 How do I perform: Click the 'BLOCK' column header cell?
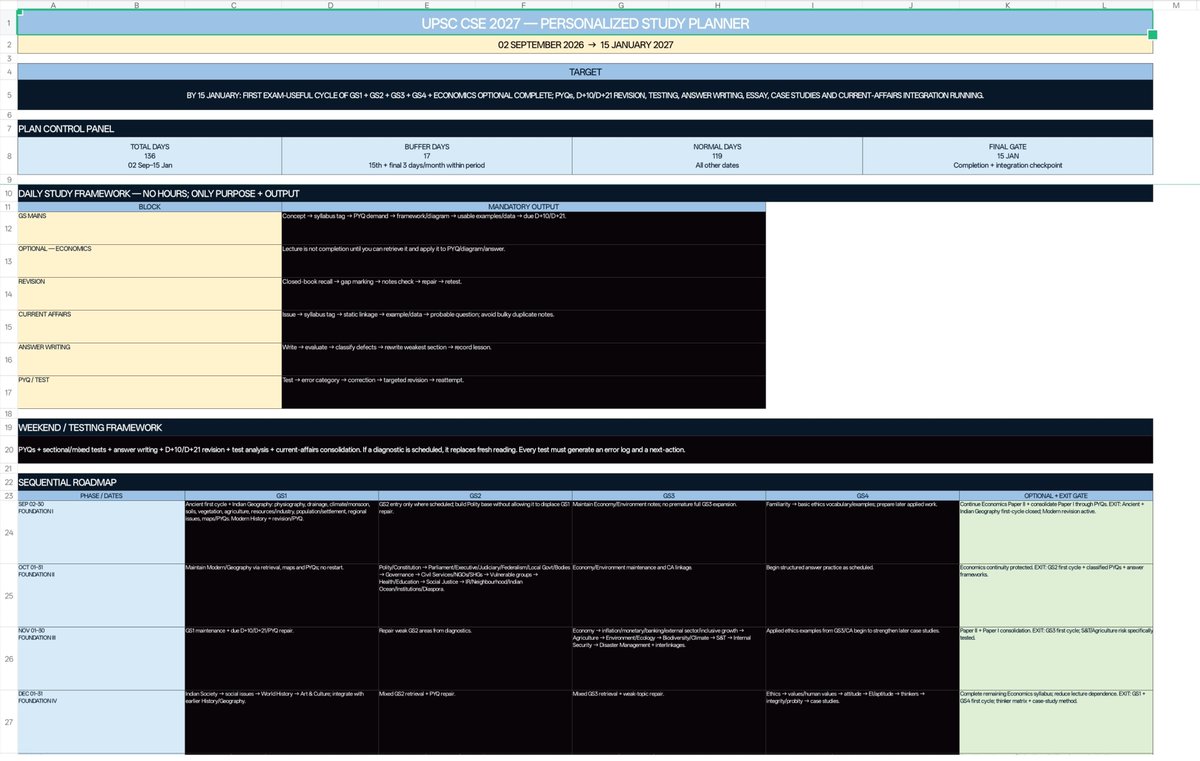tap(150, 206)
